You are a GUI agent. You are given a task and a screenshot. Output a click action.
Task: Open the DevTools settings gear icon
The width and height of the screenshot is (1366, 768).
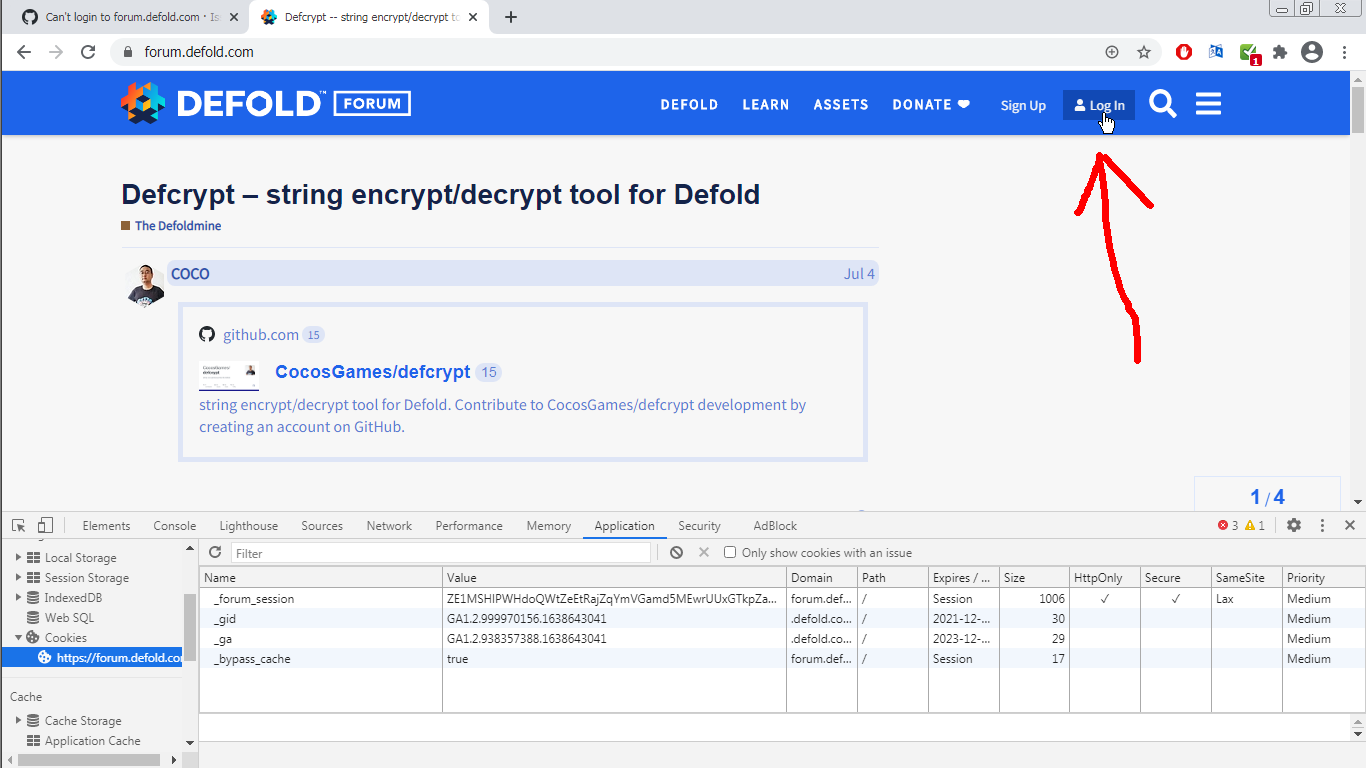tap(1294, 525)
